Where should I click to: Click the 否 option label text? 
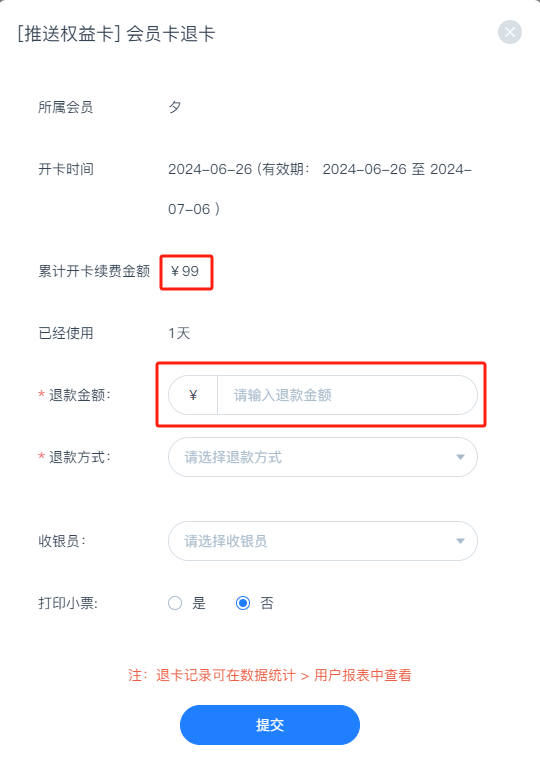click(x=267, y=603)
